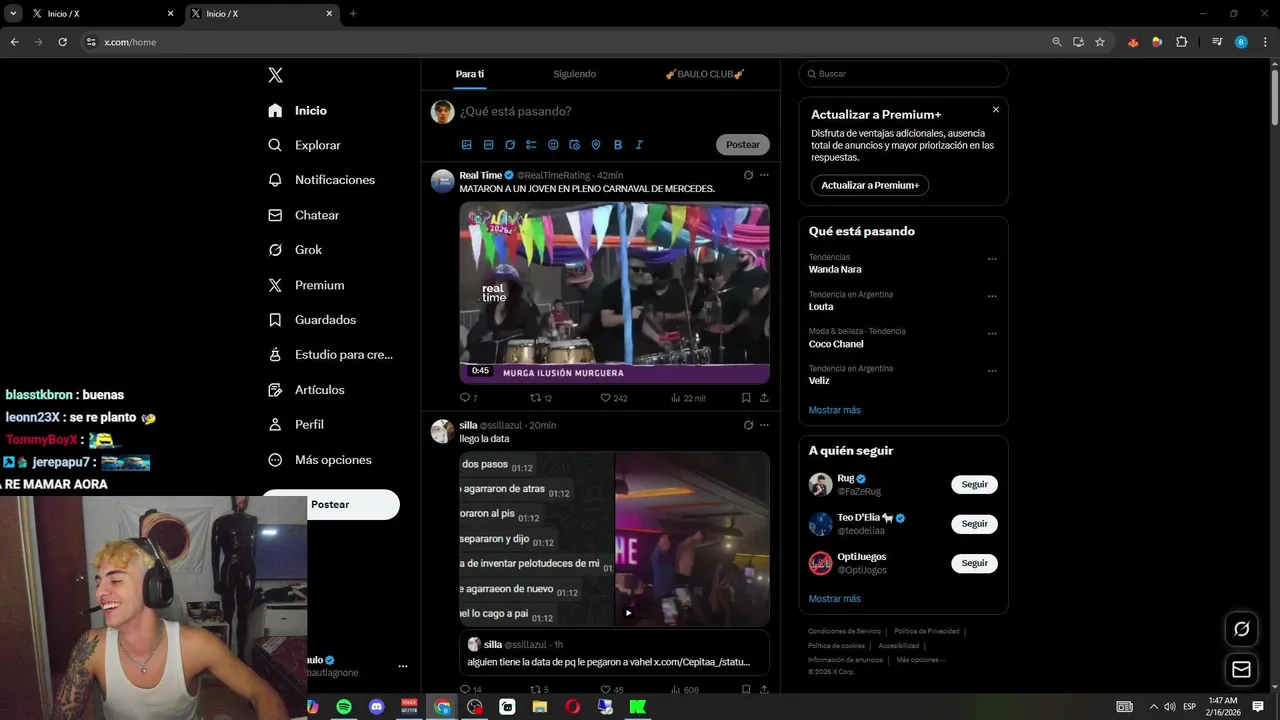This screenshot has height=720, width=1280.
Task: Open Notificaciones in sidebar
Action: (x=322, y=180)
